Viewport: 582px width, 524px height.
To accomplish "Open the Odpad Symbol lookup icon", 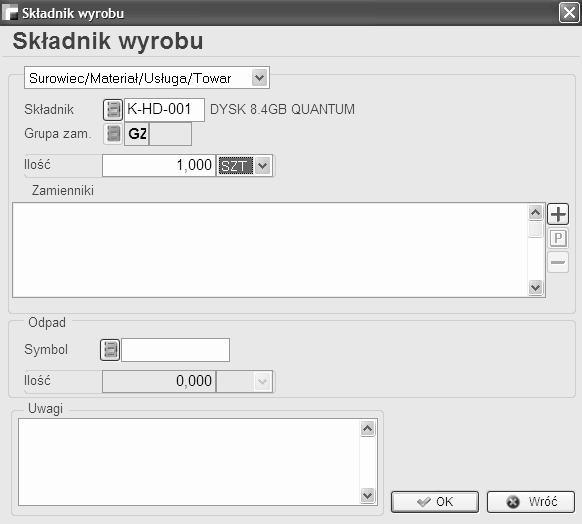I will (x=110, y=350).
